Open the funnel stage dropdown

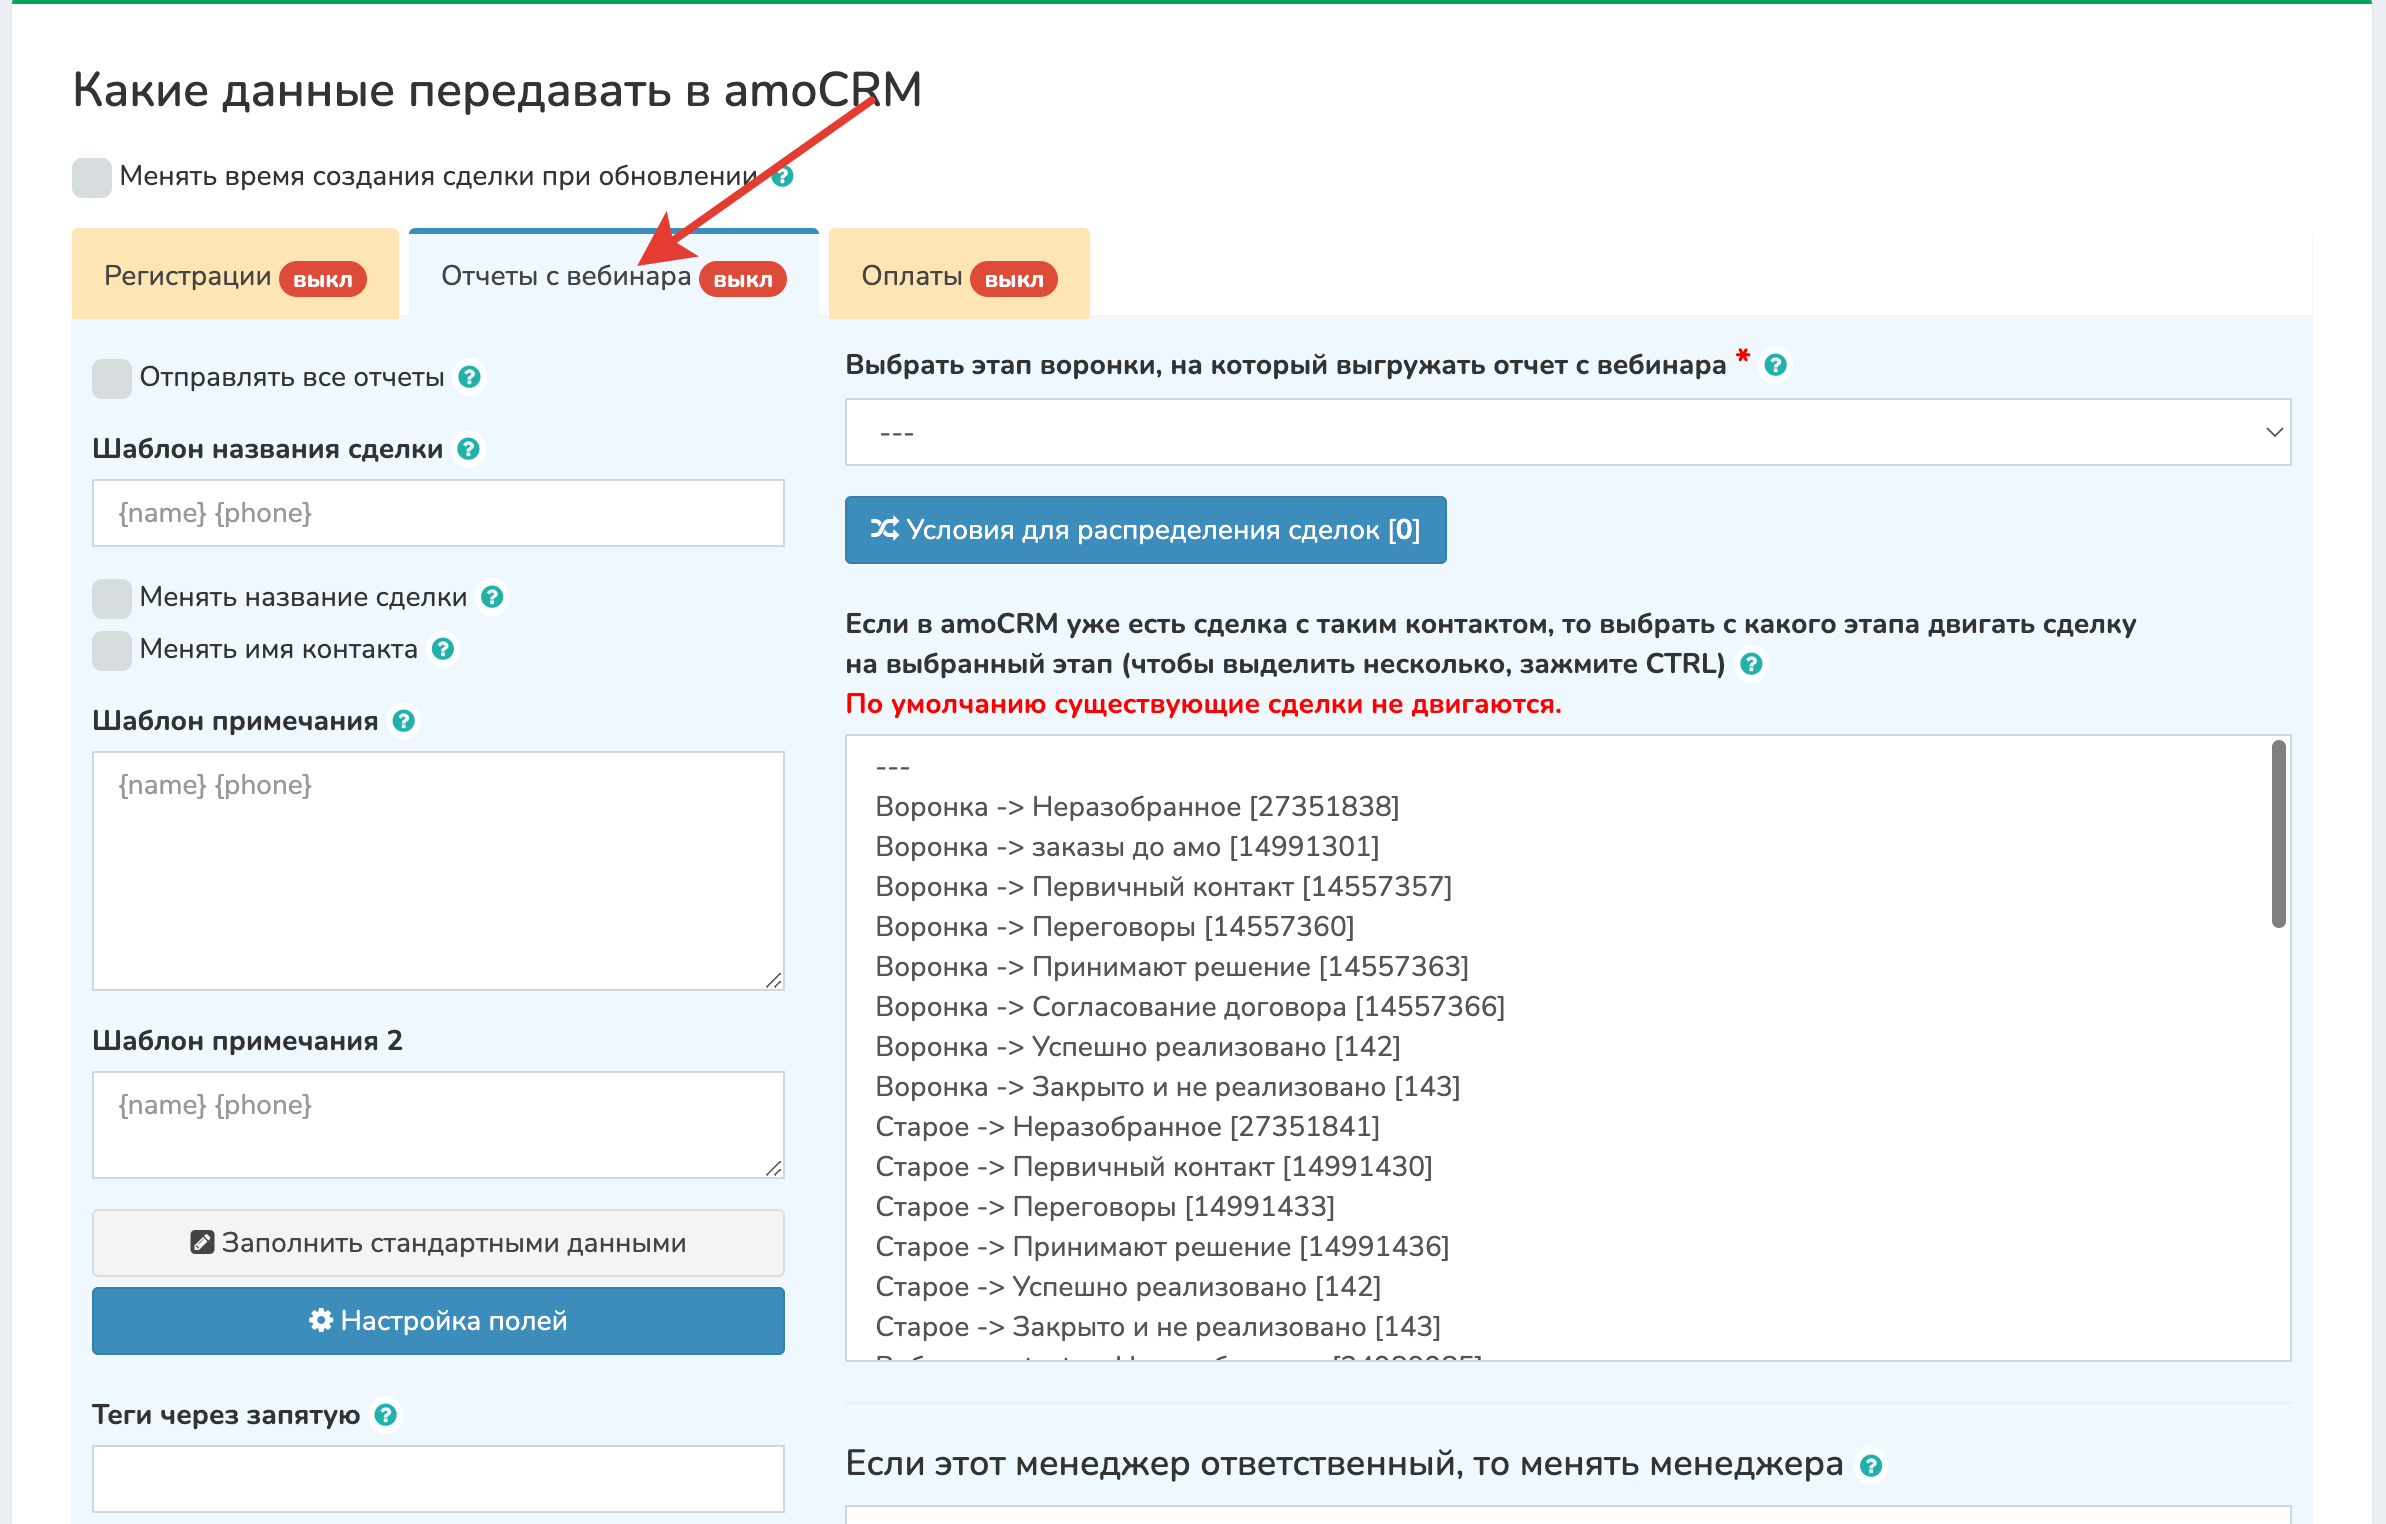[x=1567, y=432]
